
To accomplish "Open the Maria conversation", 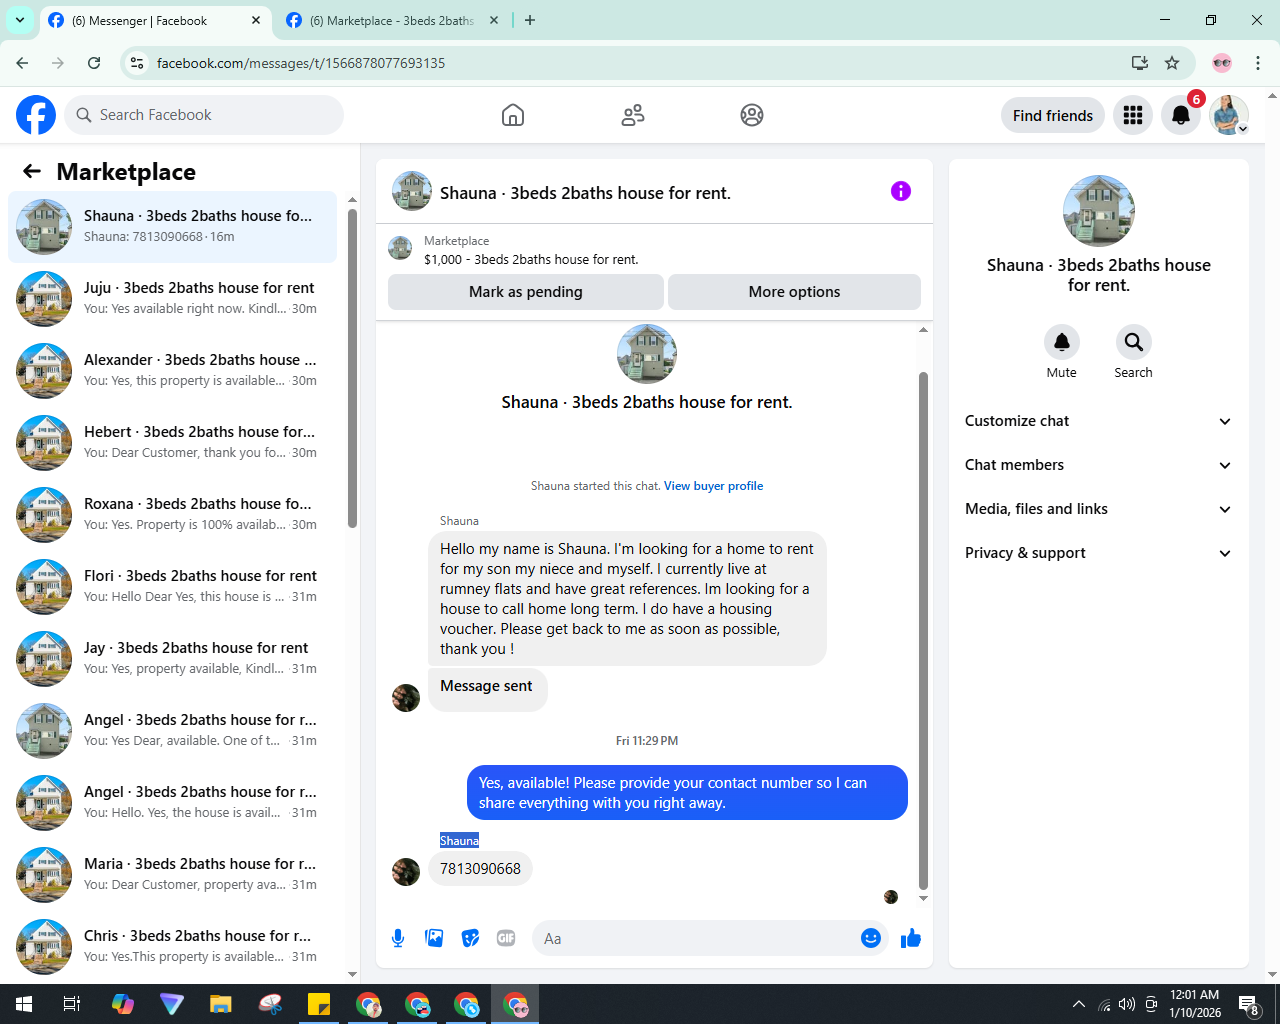I will coord(173,875).
